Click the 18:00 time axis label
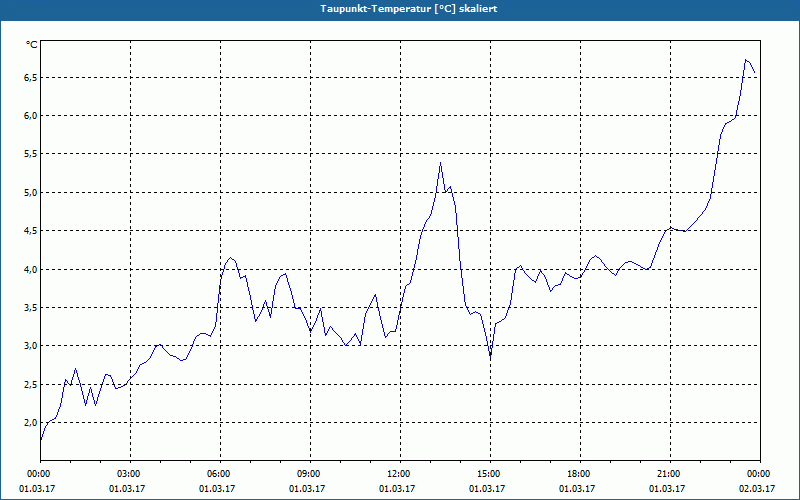 click(580, 474)
